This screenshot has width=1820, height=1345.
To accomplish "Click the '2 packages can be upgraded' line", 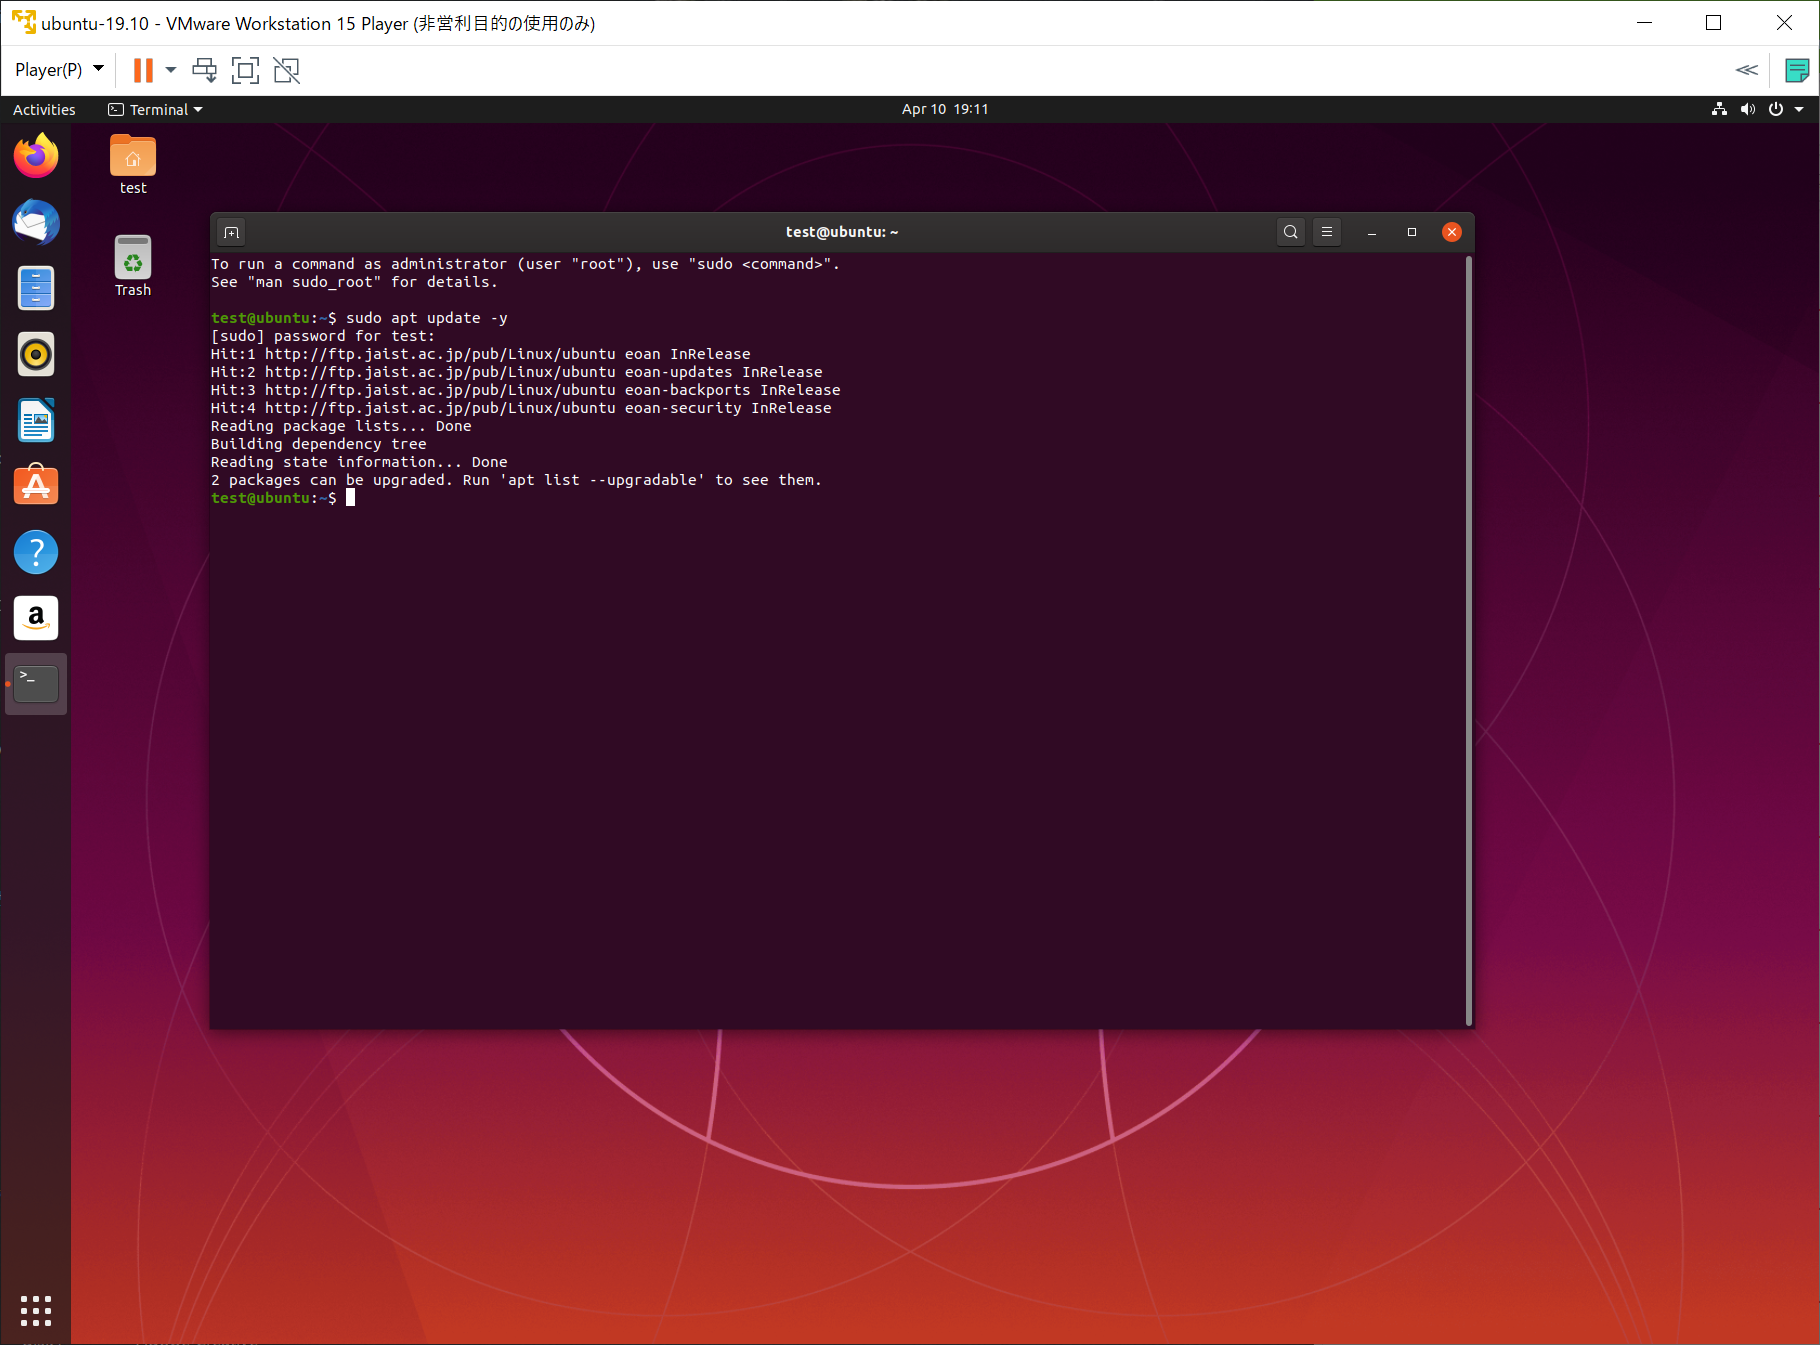I will click(516, 480).
